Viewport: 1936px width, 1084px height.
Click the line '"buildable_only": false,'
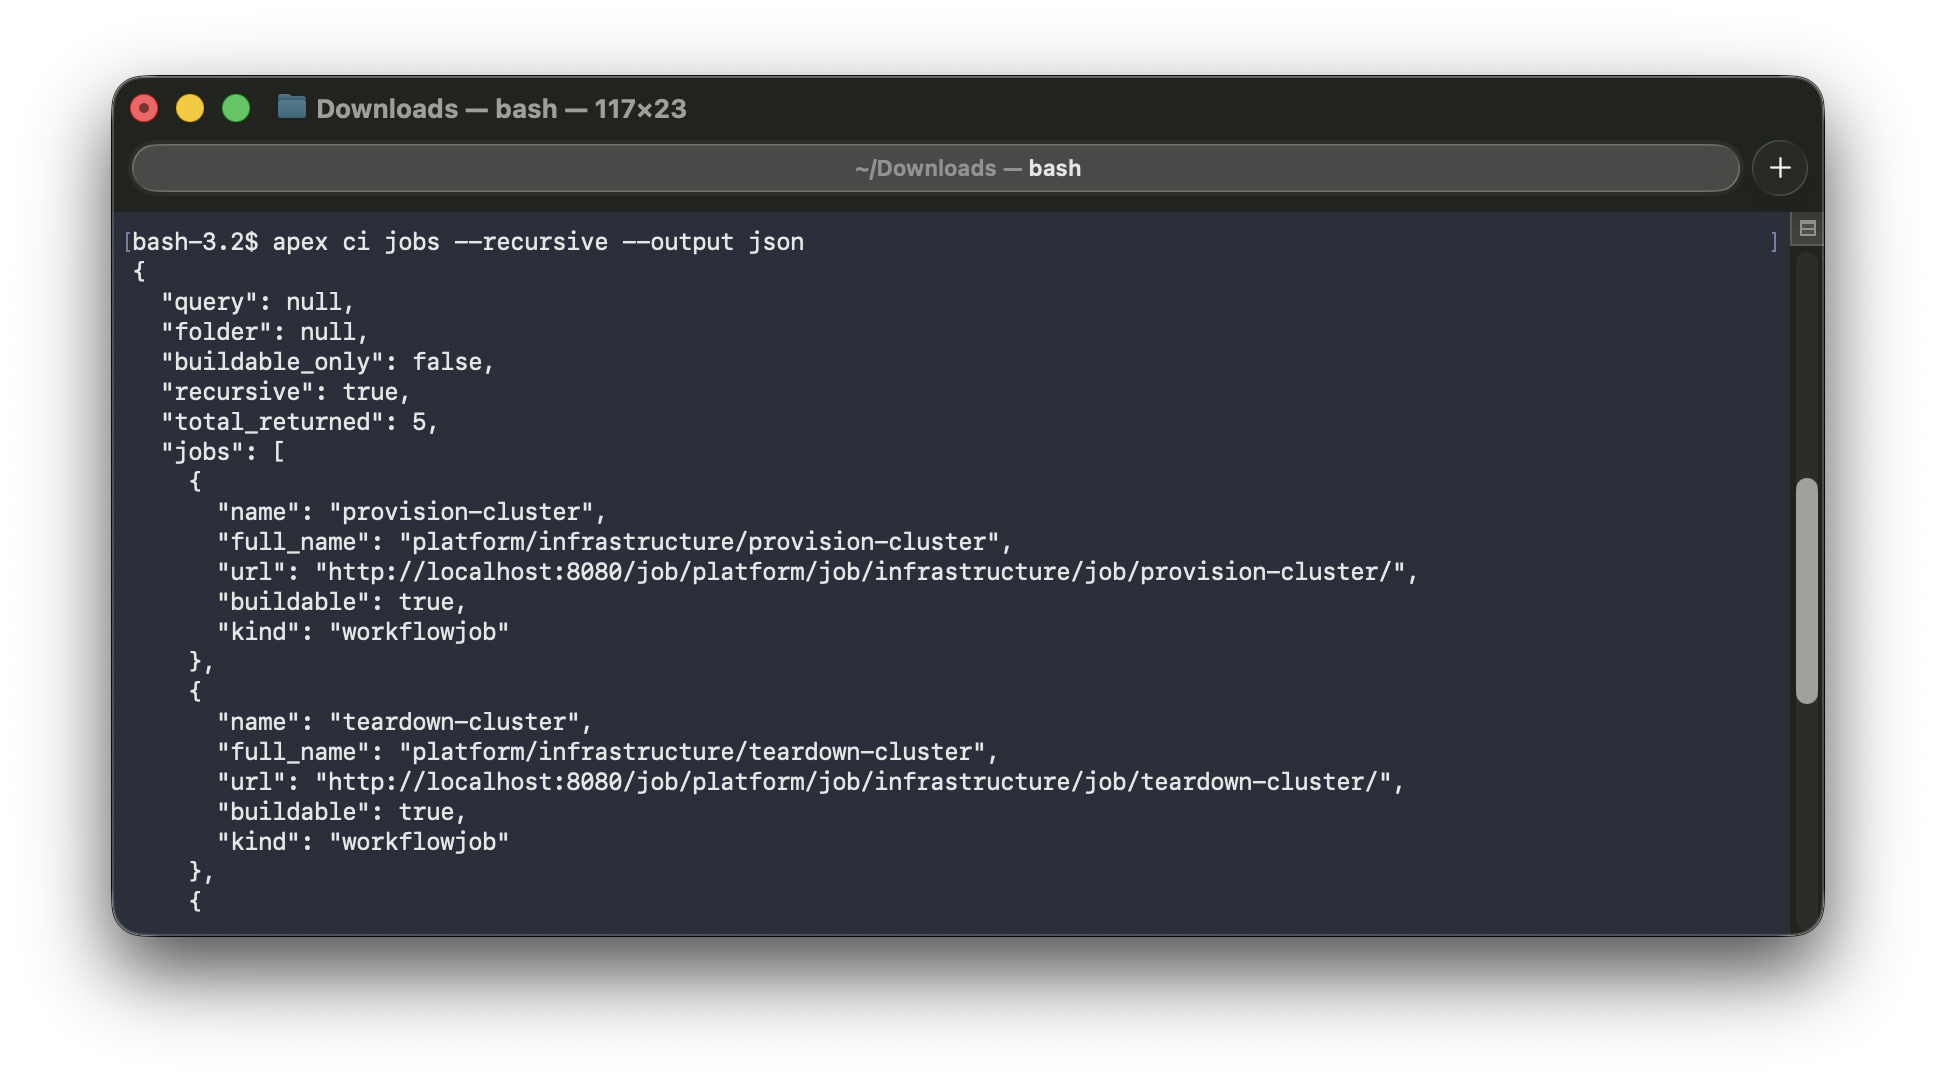(x=327, y=362)
